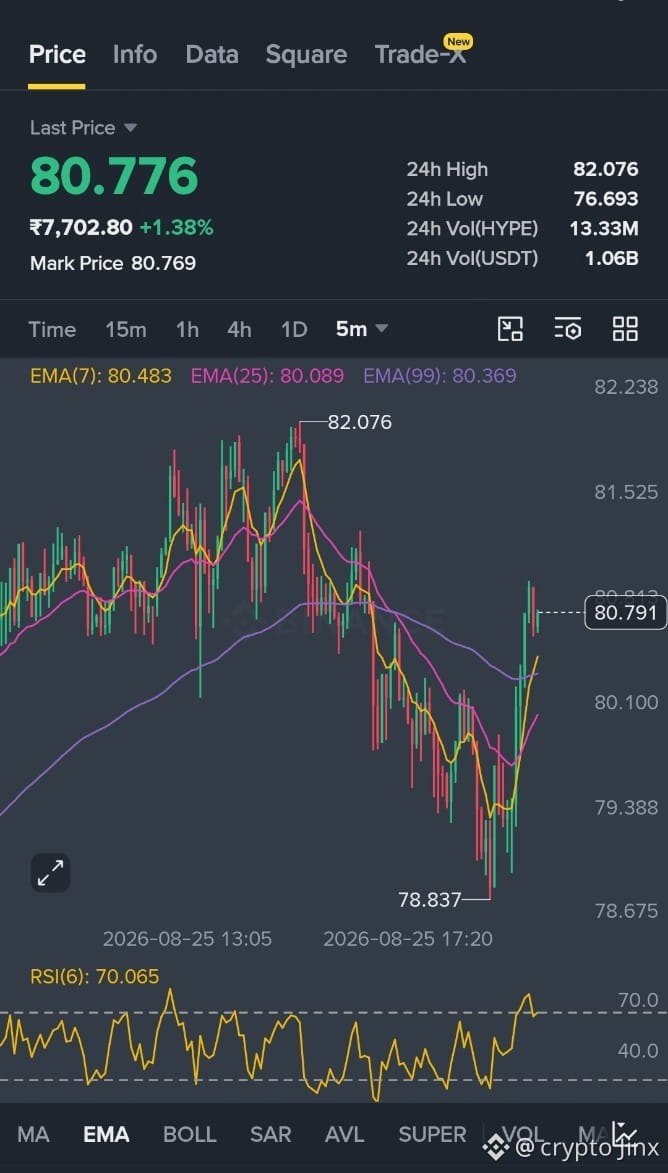
Task: Switch to the Info tab
Action: (135, 55)
